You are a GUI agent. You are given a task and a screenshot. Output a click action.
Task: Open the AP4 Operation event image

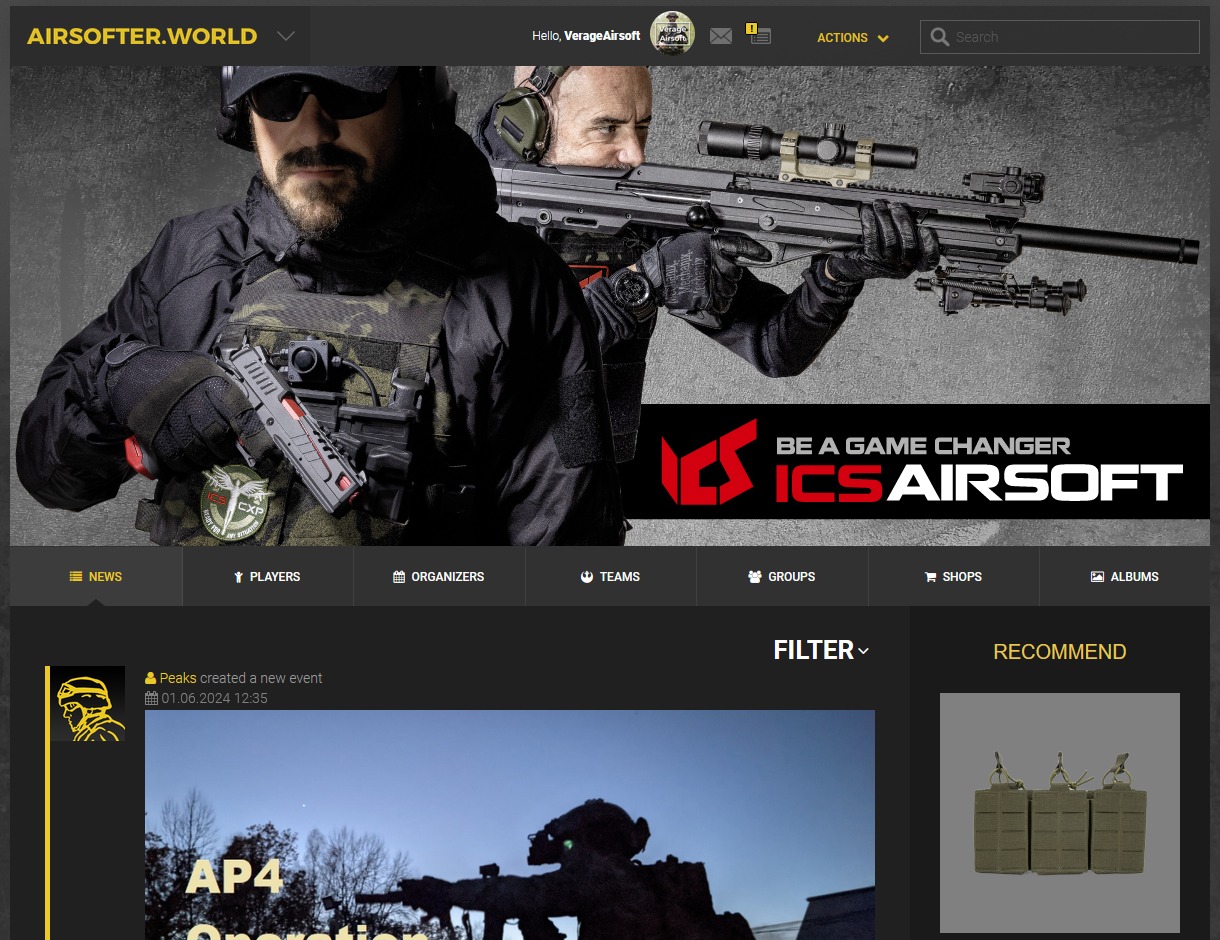510,825
